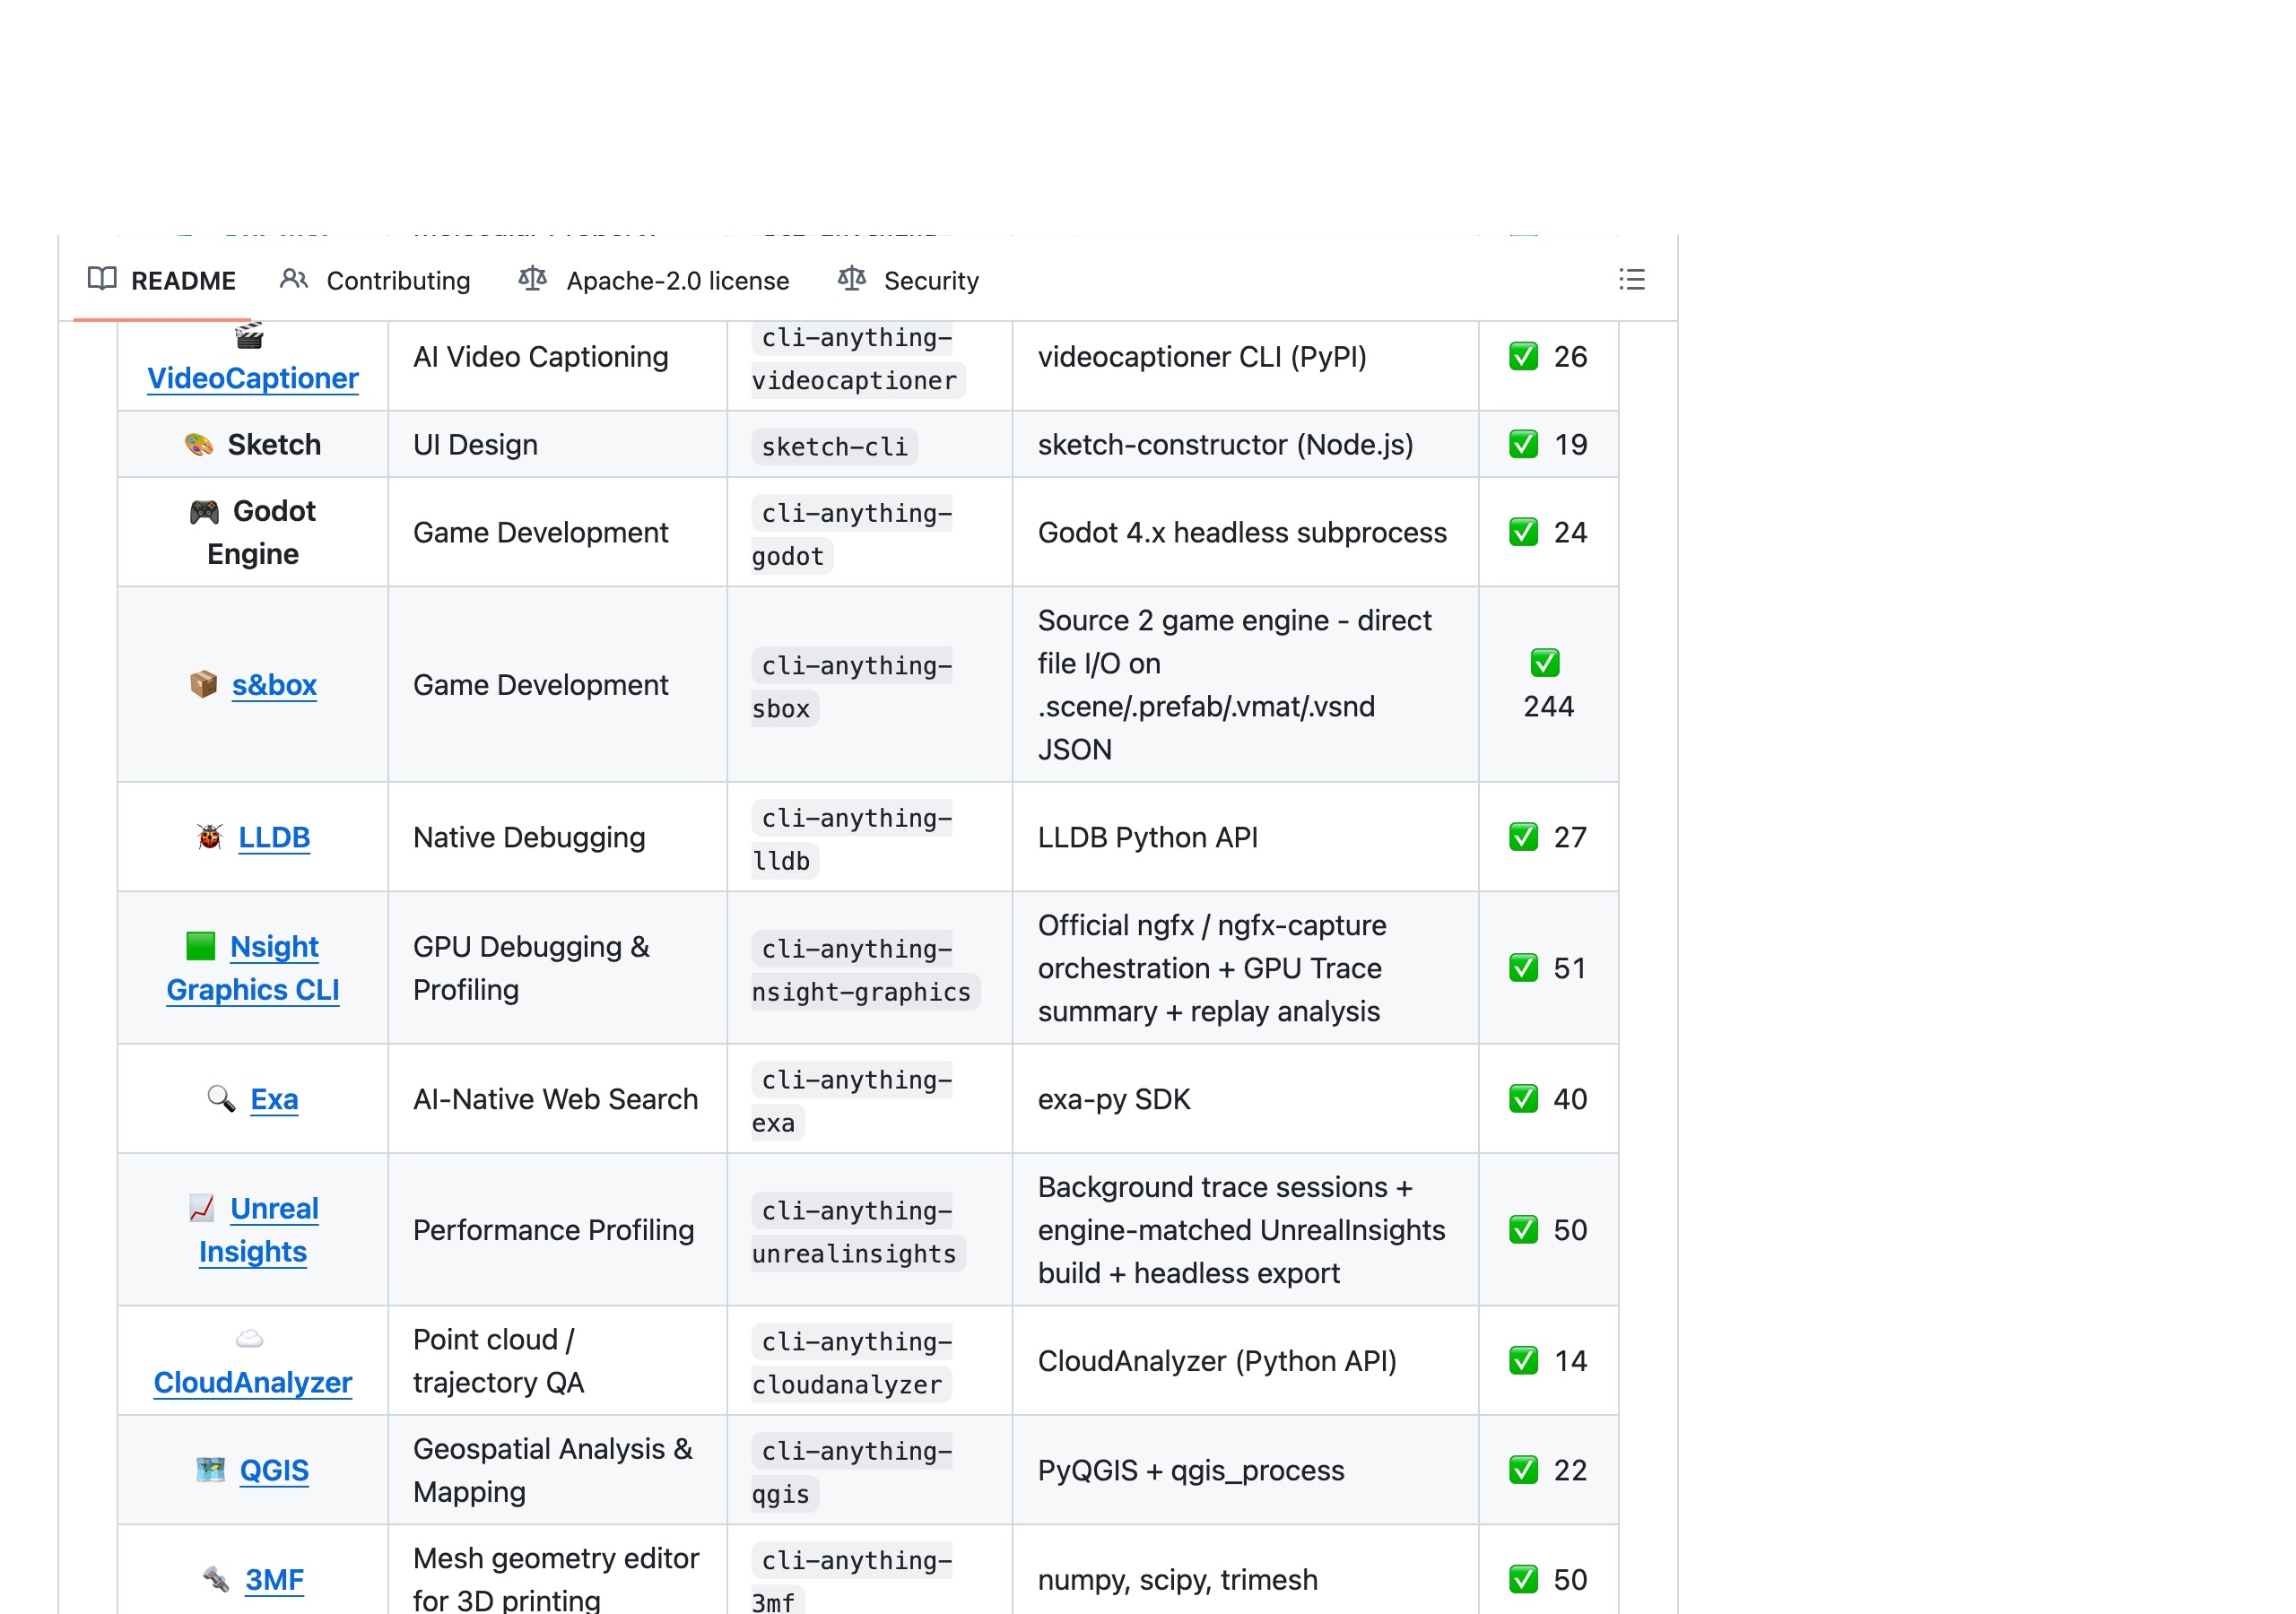Click the s&box package emoji
Image resolution: width=2296 pixels, height=1614 pixels.
point(204,685)
